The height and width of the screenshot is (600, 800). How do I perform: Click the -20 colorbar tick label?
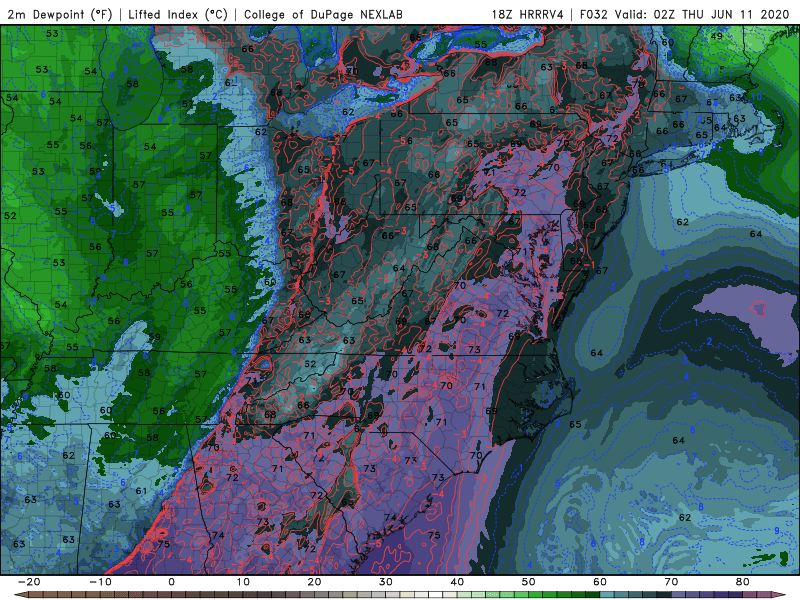coord(29,582)
